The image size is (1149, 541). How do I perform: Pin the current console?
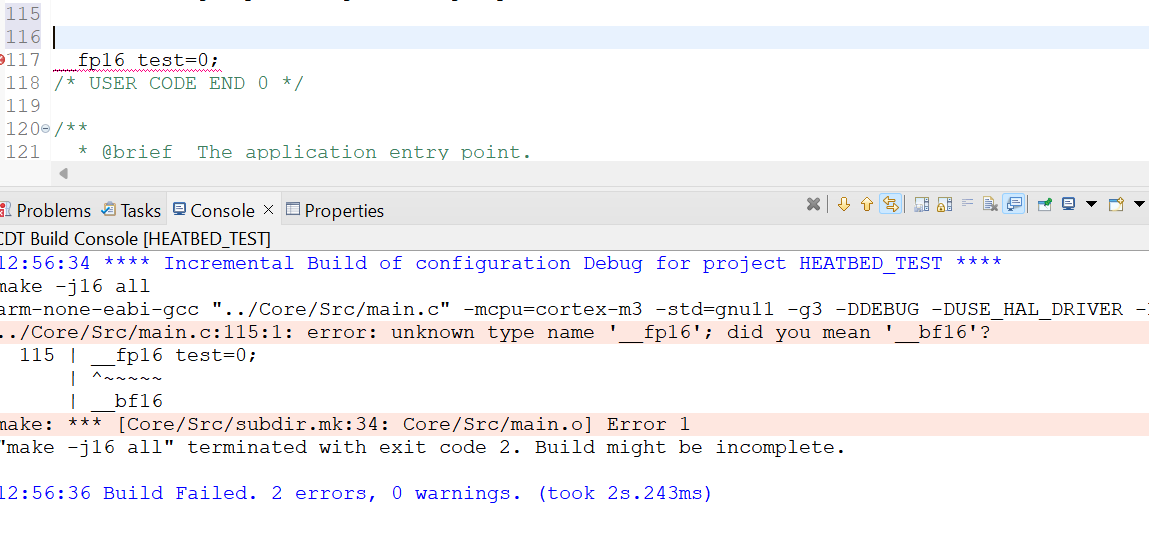(x=1044, y=204)
